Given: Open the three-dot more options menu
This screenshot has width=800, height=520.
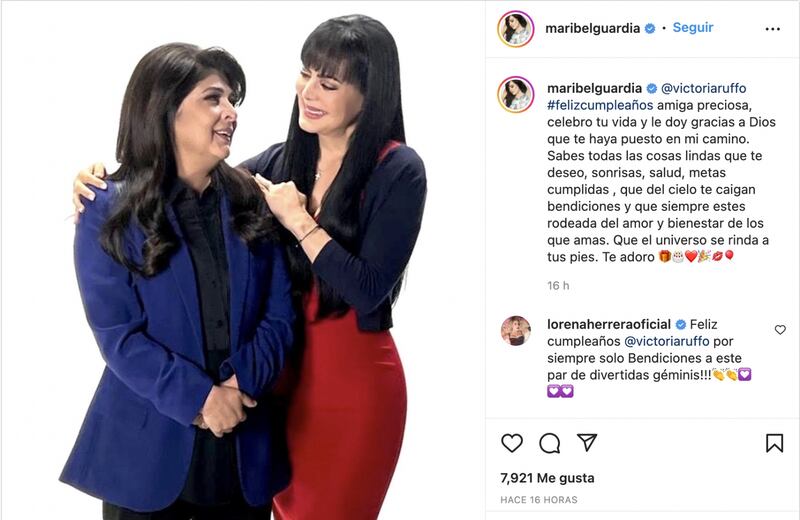Looking at the screenshot, I should click(x=772, y=29).
